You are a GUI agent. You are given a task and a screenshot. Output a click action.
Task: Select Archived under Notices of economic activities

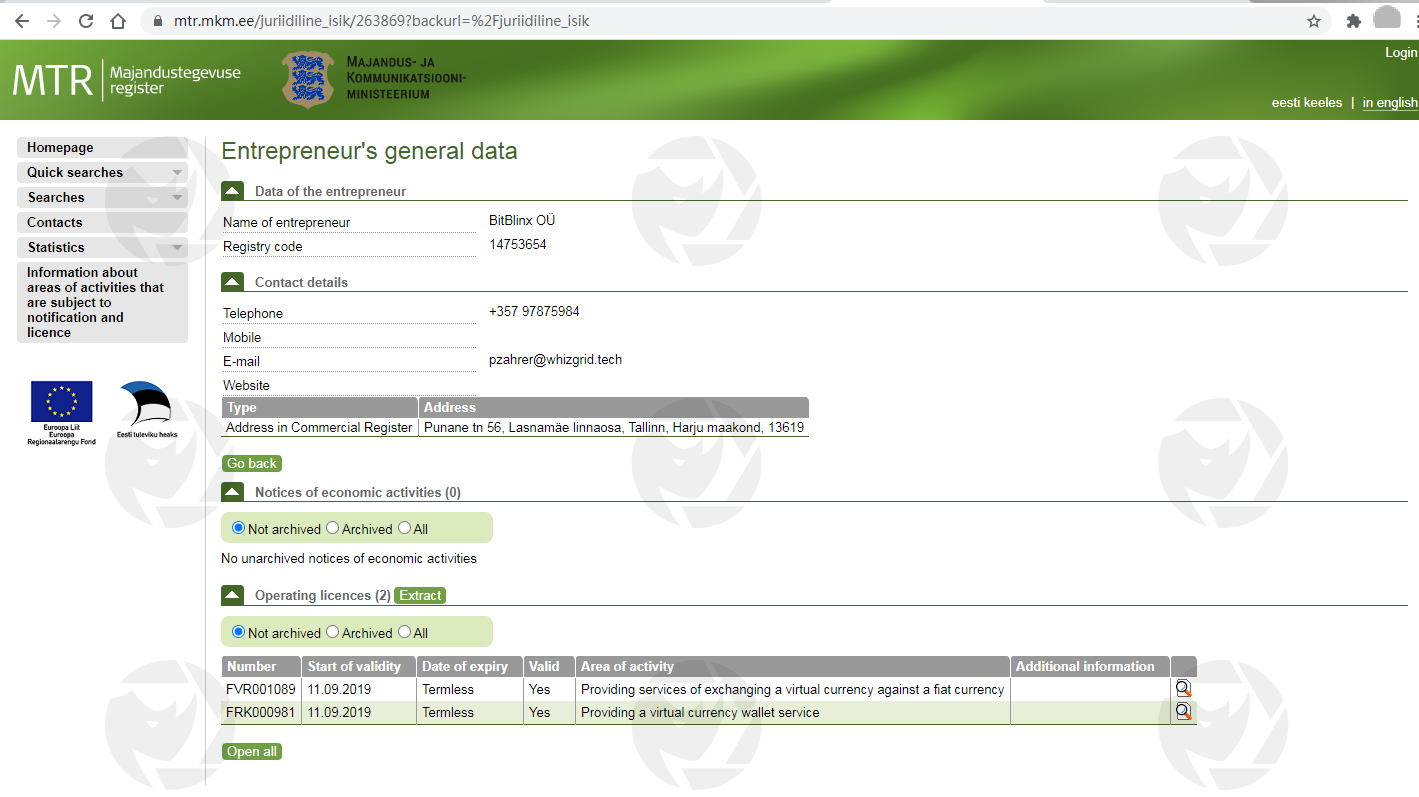coord(333,528)
